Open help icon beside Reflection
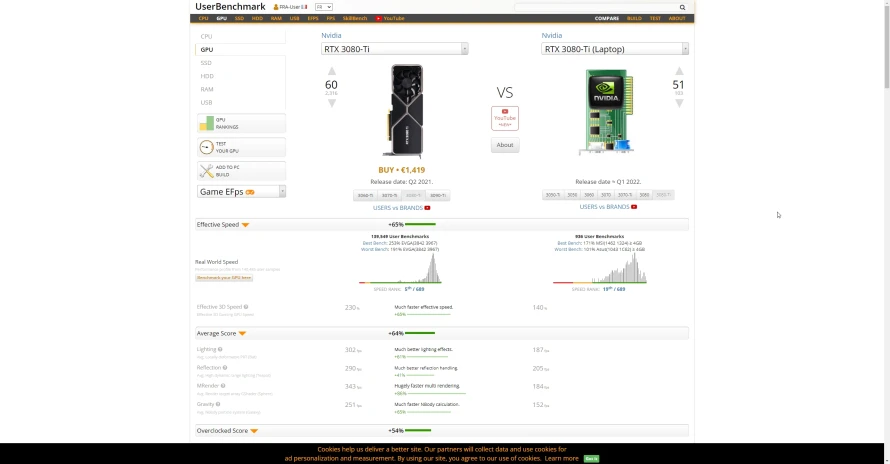 click(x=225, y=367)
